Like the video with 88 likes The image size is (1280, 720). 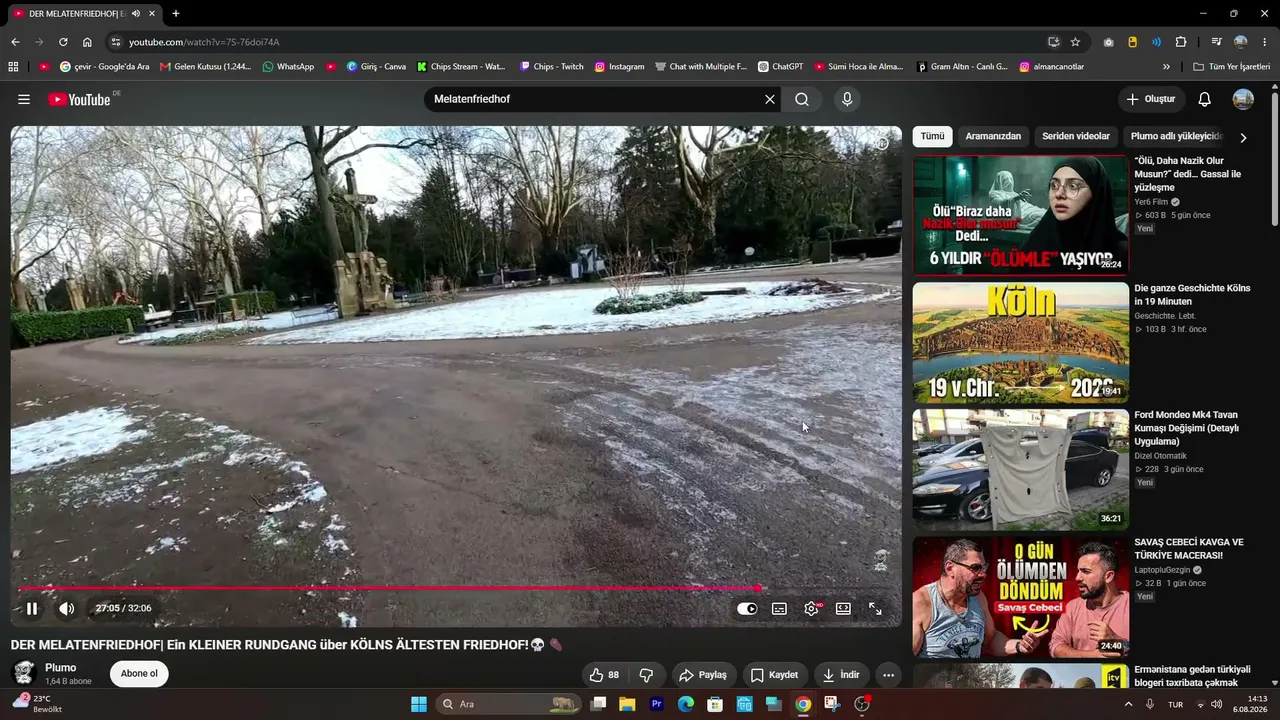click(x=604, y=675)
